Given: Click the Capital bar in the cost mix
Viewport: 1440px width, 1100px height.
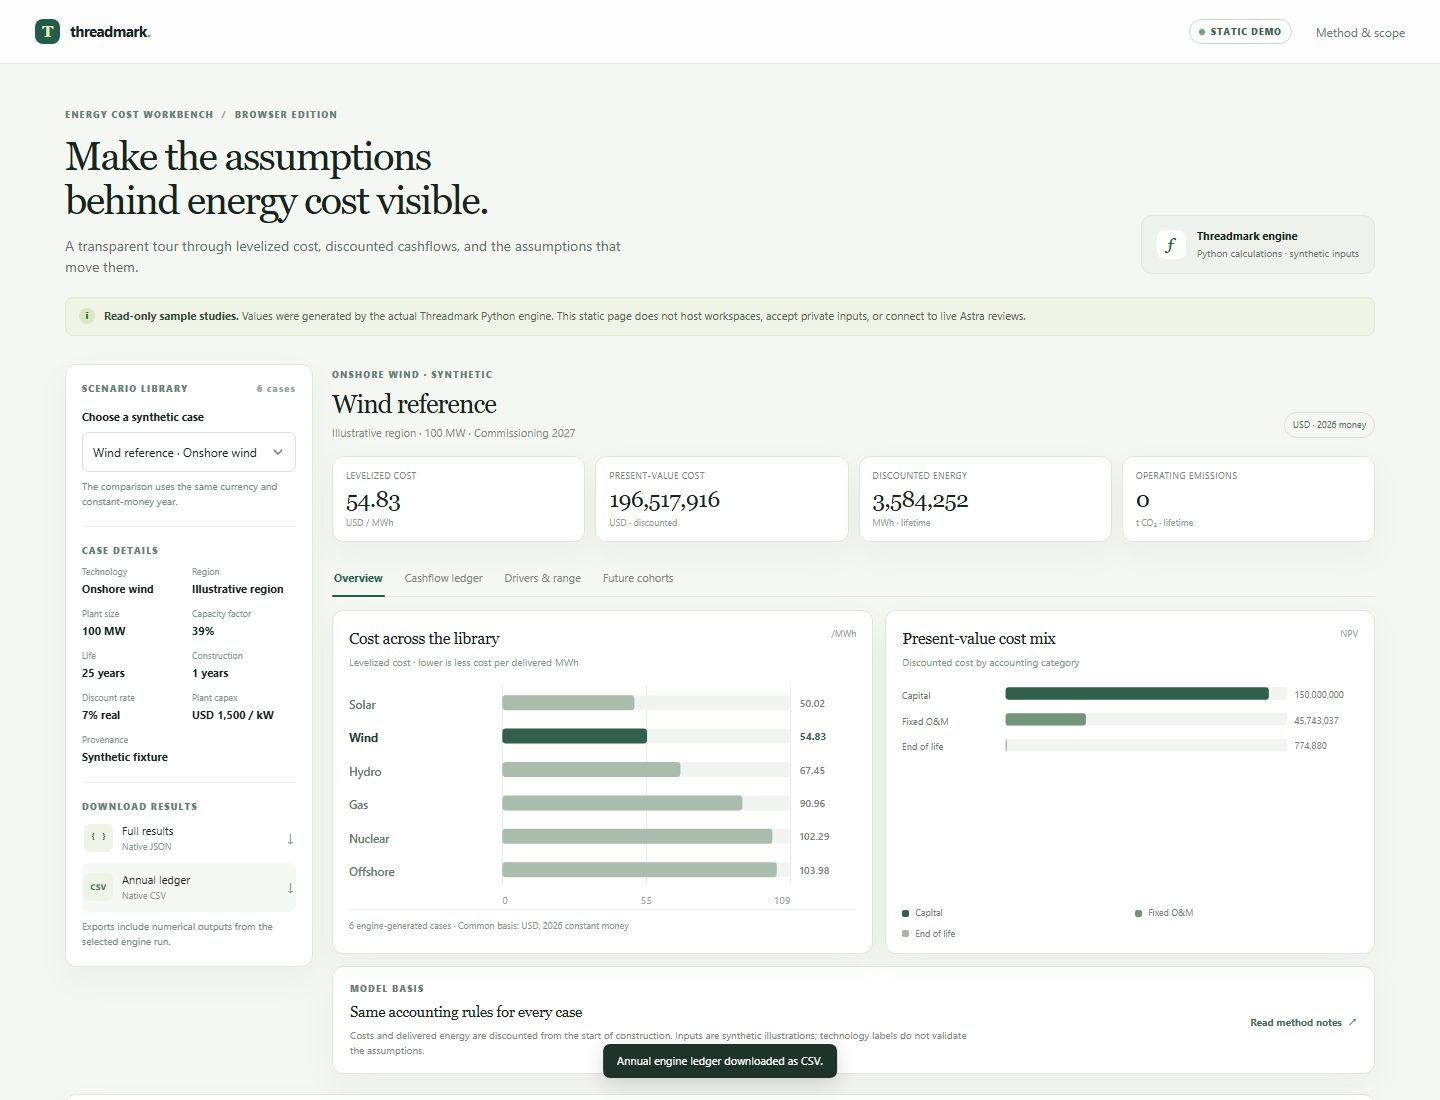Looking at the screenshot, I should click(x=1137, y=694).
